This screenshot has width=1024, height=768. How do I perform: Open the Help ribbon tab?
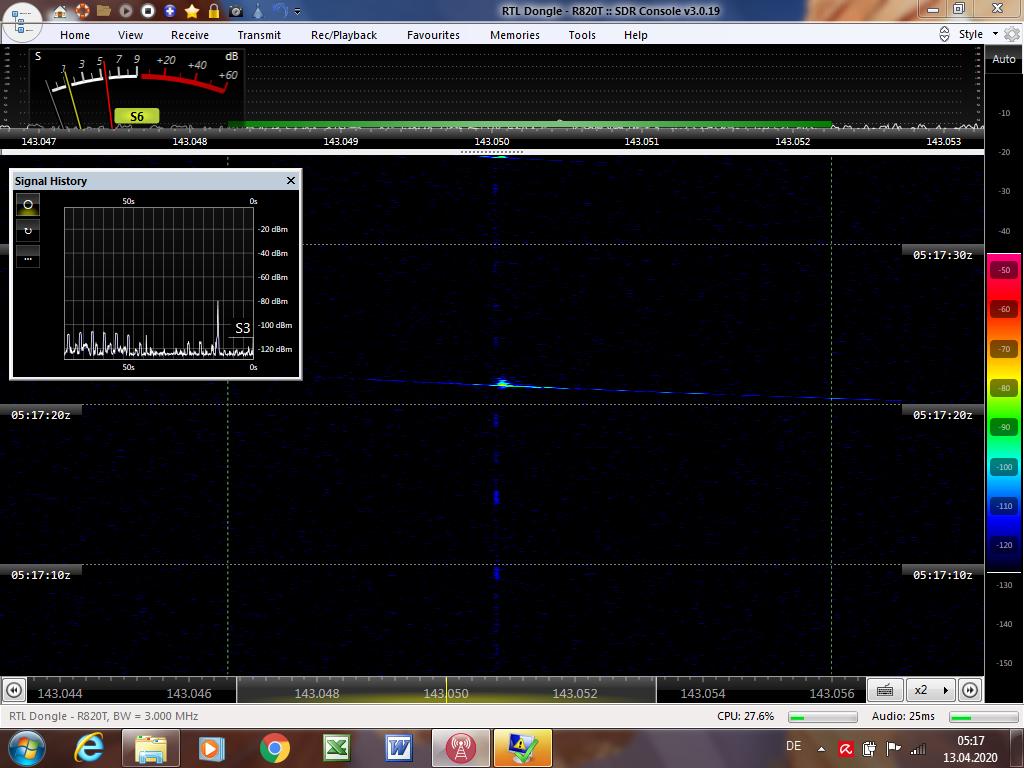[635, 35]
